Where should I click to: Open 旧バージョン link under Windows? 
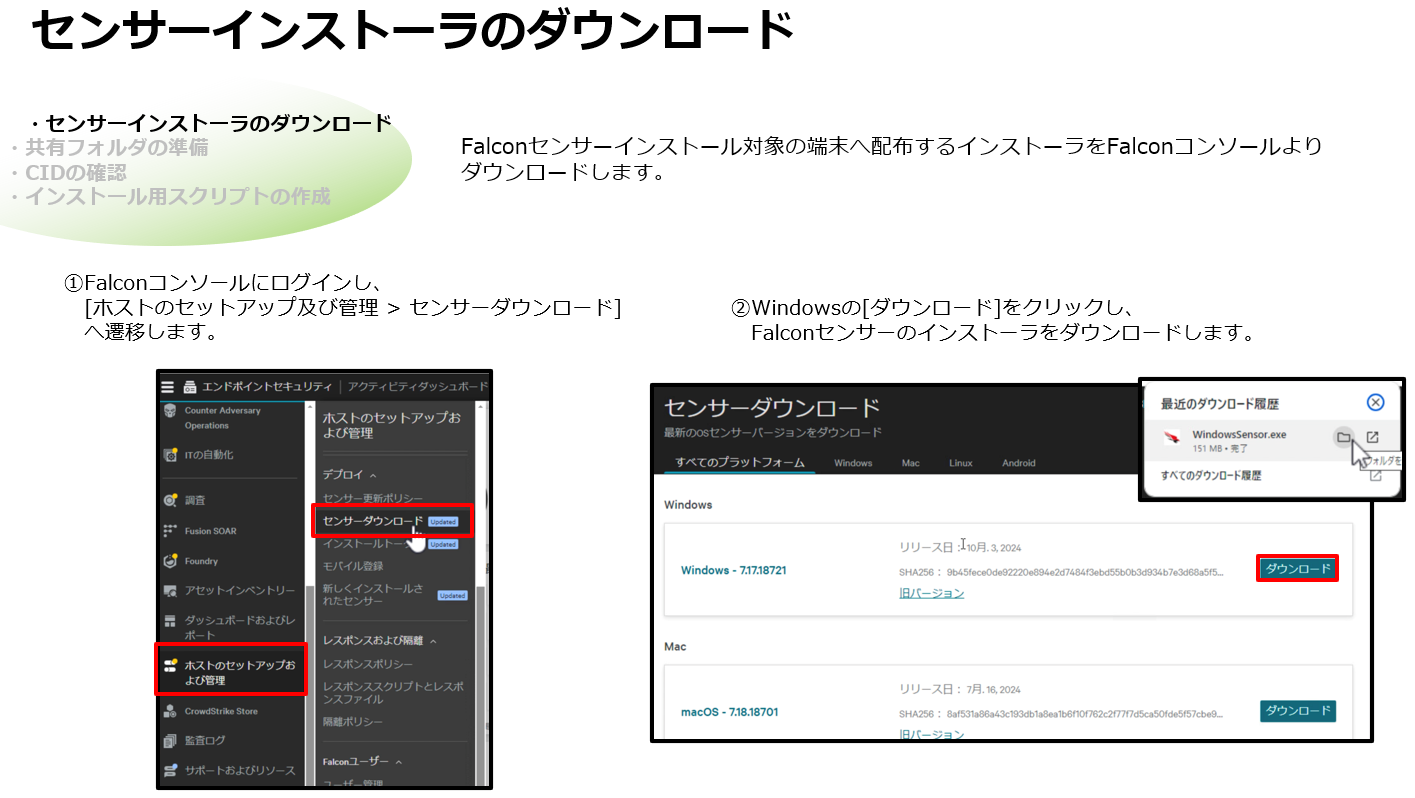pyautogui.click(x=931, y=593)
